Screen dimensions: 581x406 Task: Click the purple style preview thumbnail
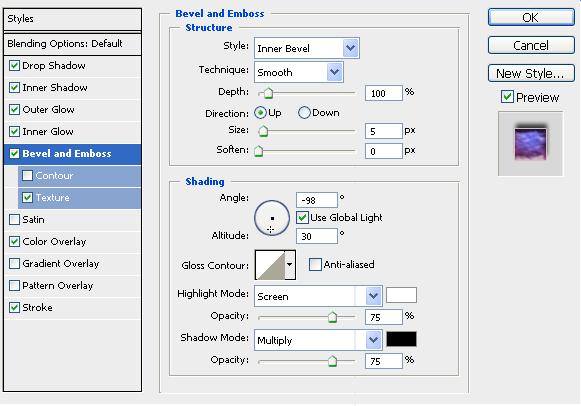531,144
